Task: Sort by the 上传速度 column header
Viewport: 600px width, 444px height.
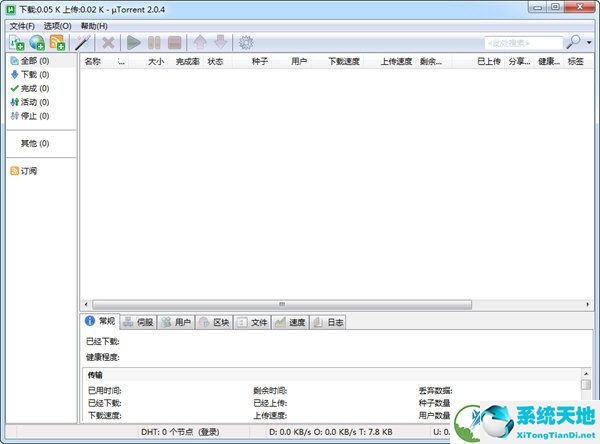Action: coord(396,61)
